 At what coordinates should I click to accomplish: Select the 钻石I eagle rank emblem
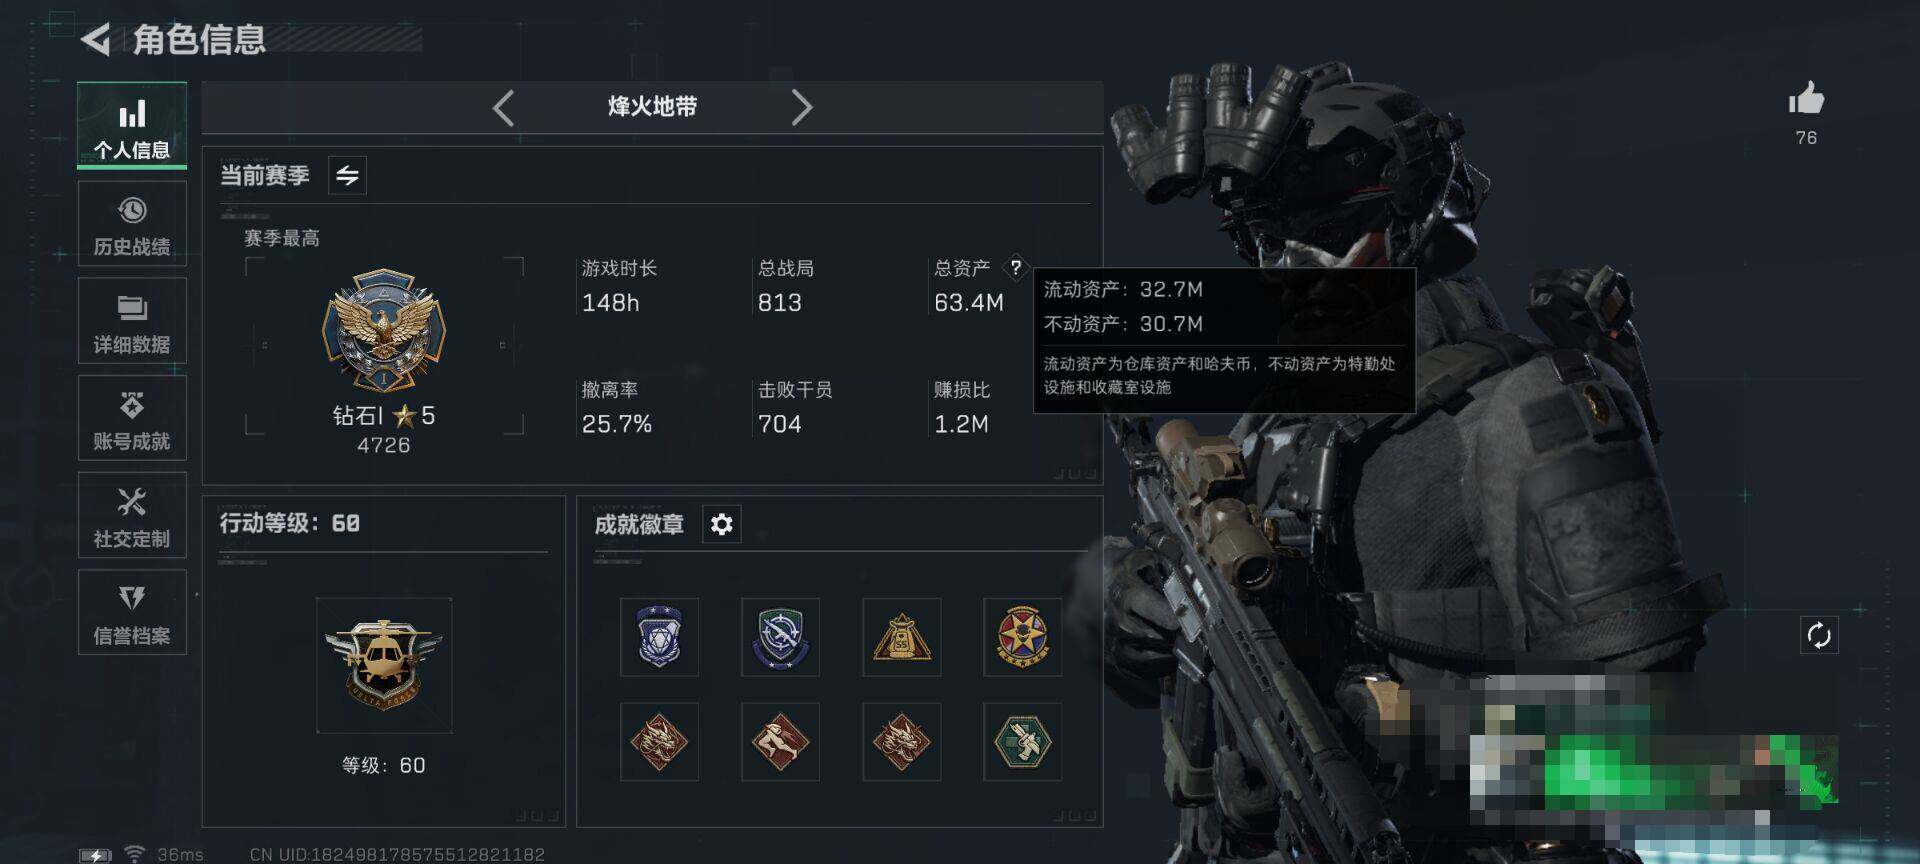pyautogui.click(x=384, y=330)
